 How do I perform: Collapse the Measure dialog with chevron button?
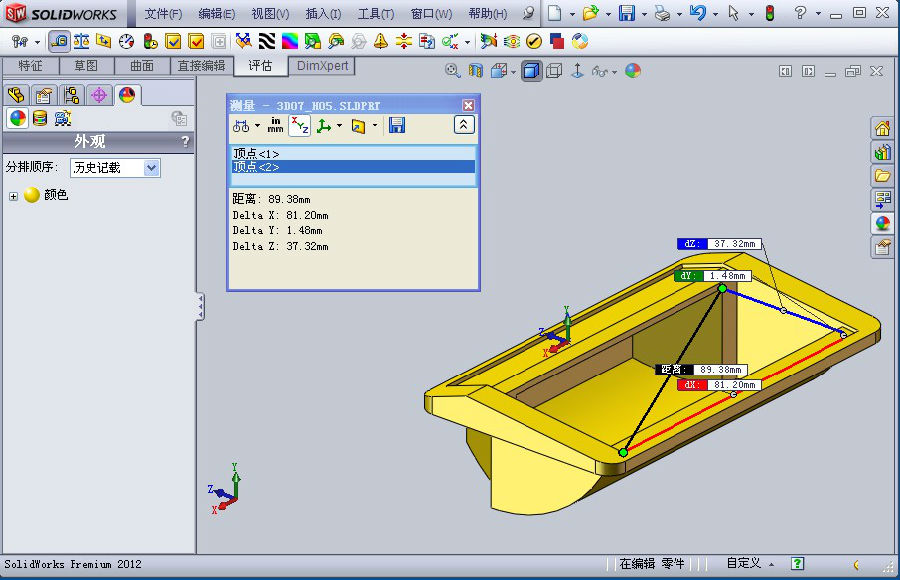point(464,125)
